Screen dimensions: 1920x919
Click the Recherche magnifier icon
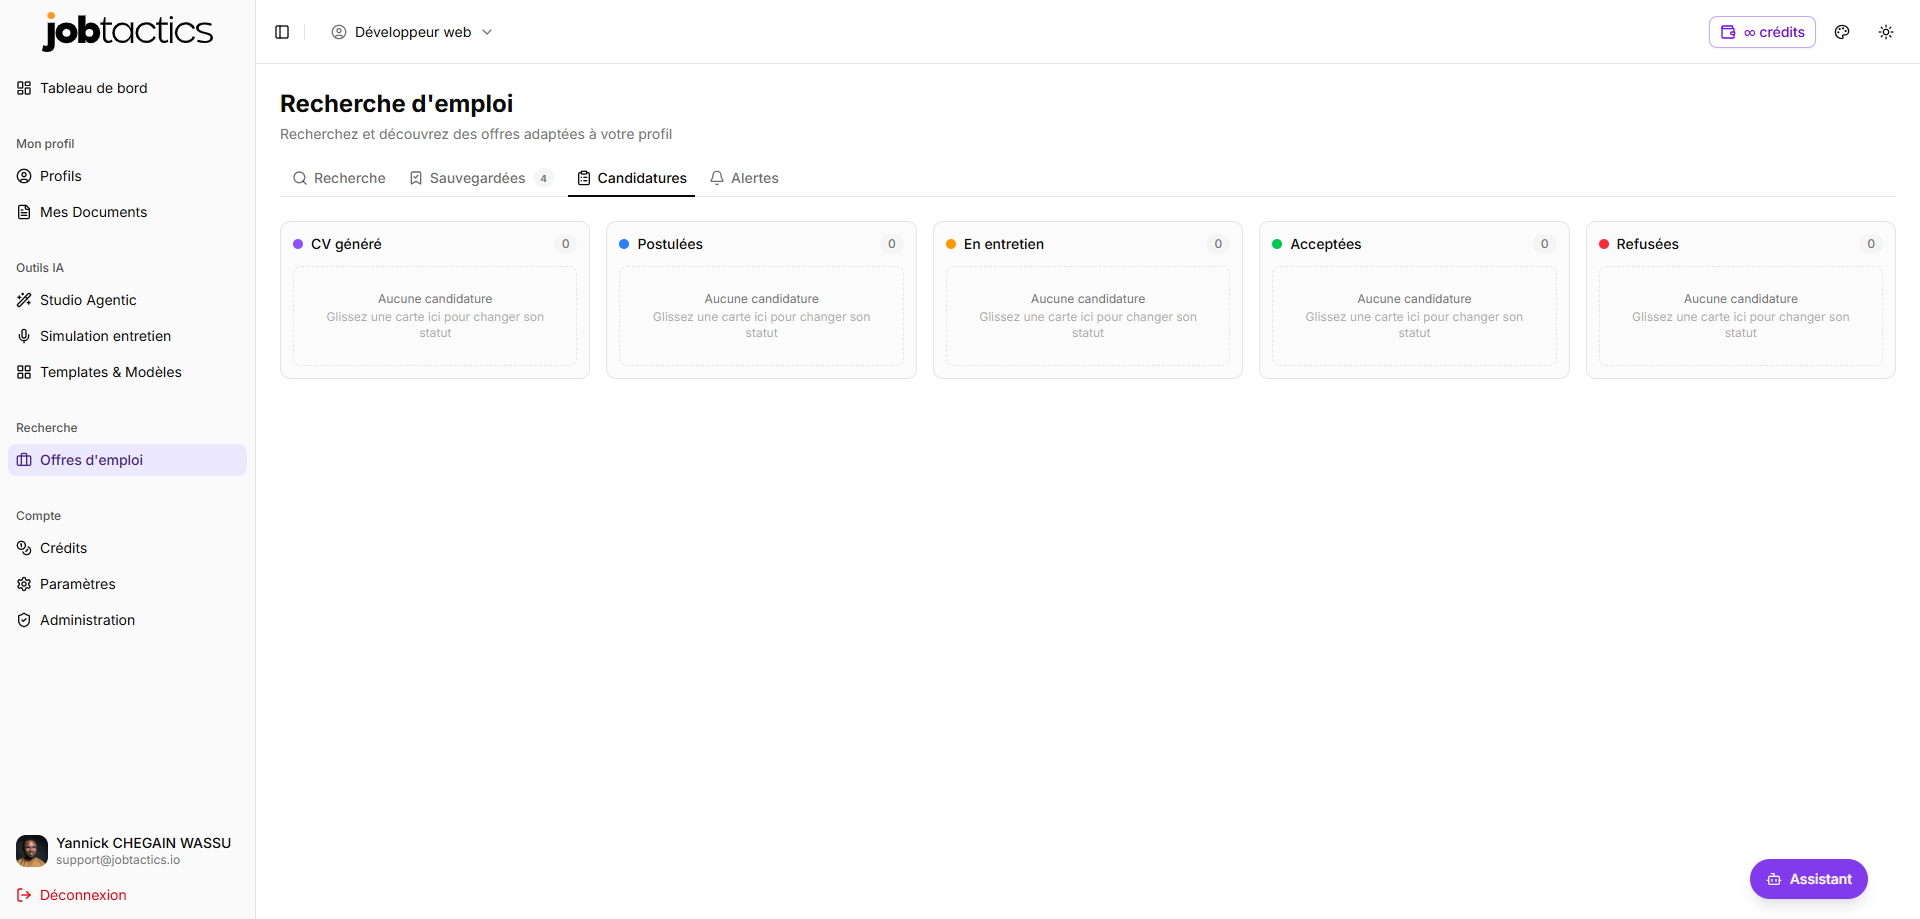[299, 178]
